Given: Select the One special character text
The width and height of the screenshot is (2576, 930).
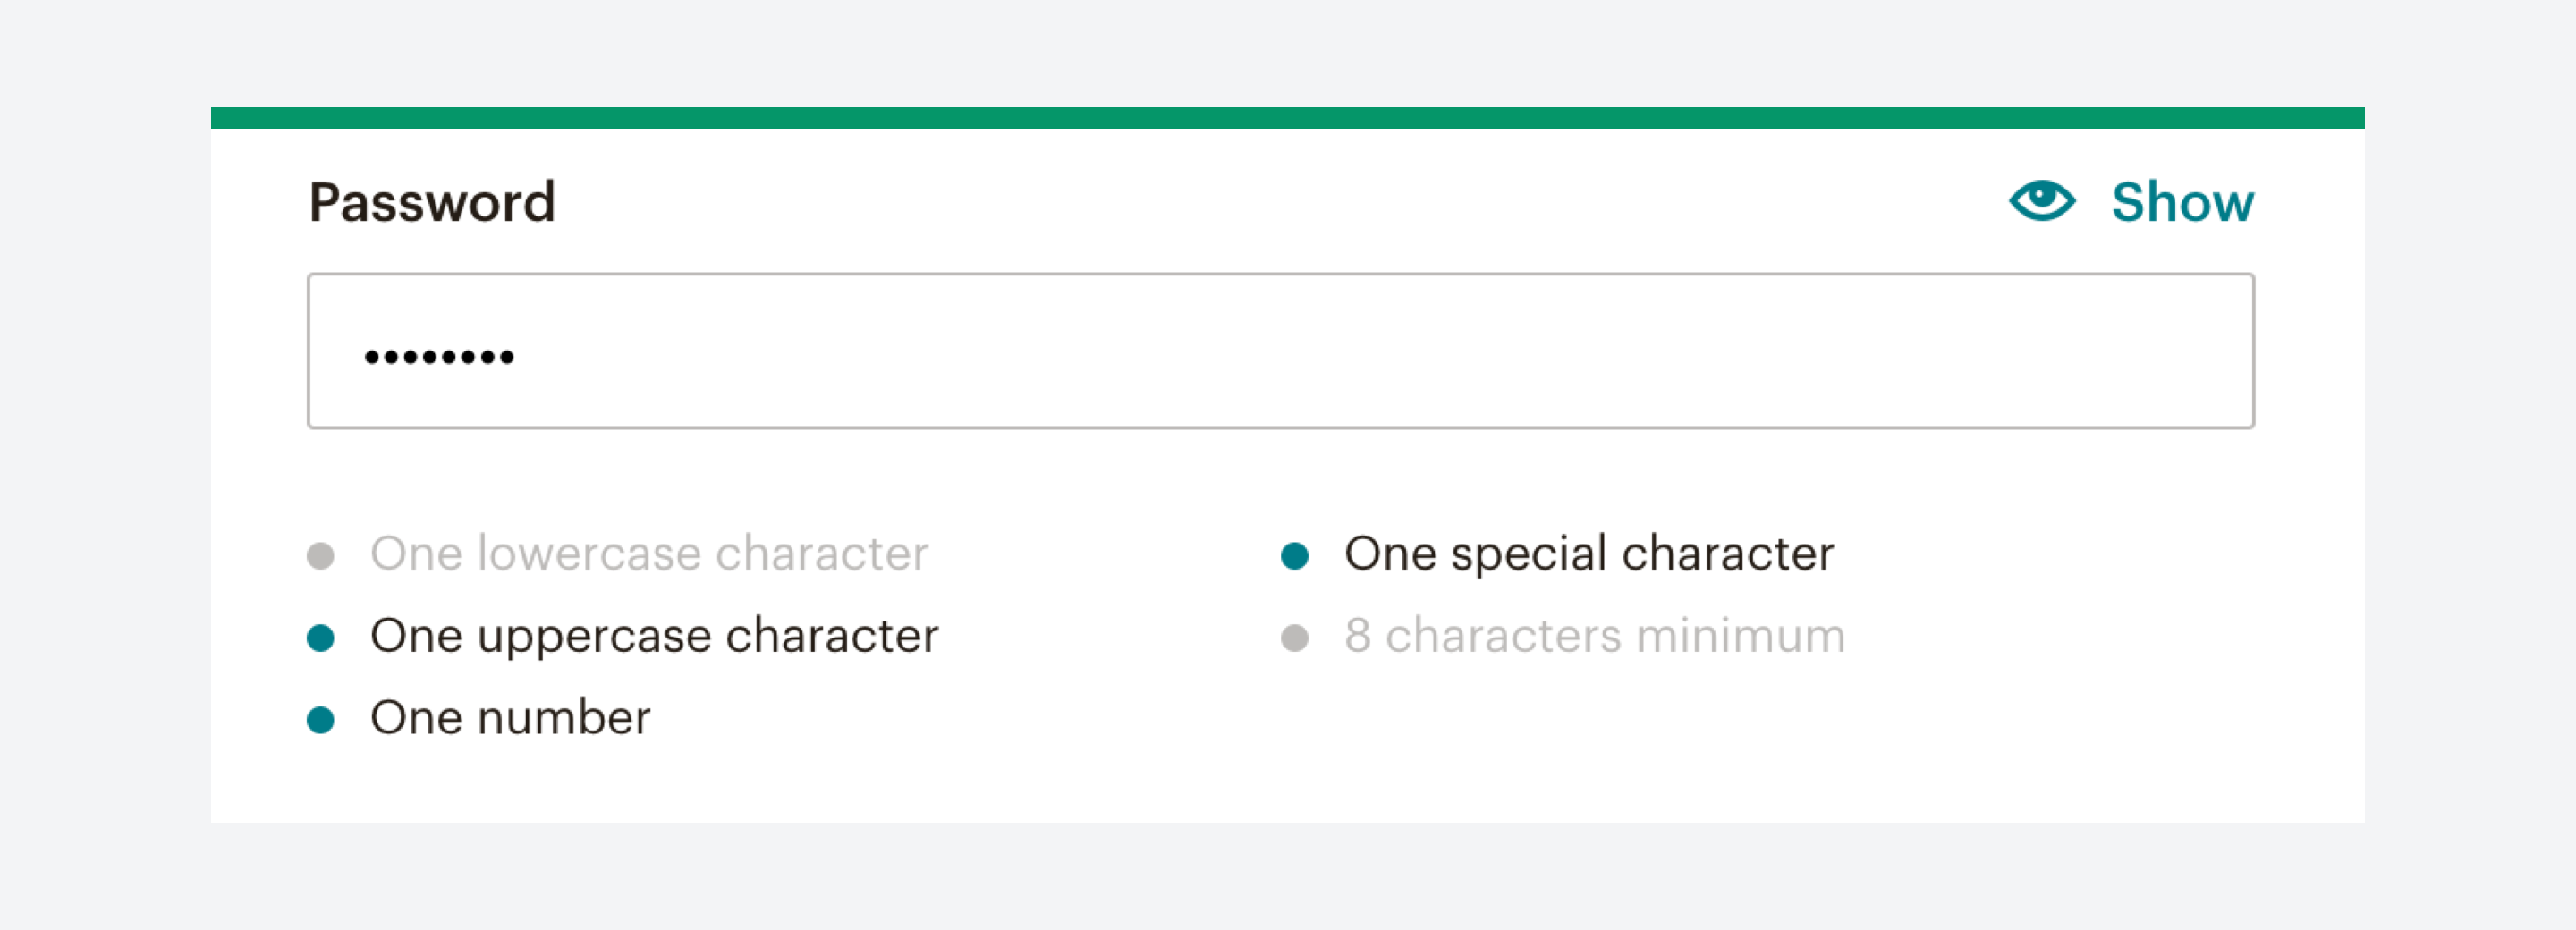Looking at the screenshot, I should coord(1589,554).
